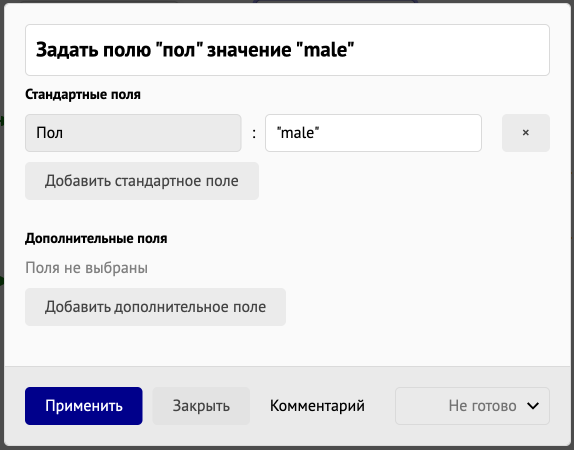
Task: Click the Поля не выбраны placeholder text
Action: point(86,268)
